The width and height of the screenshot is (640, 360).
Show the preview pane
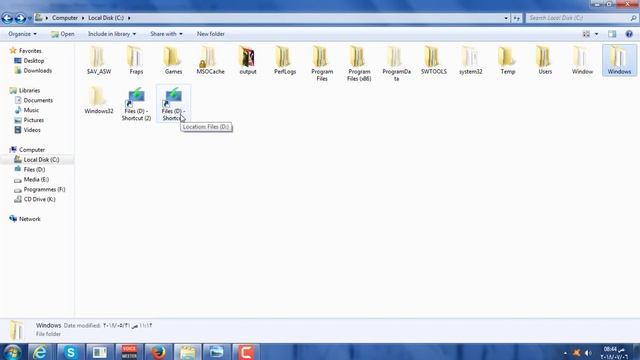tap(612, 34)
